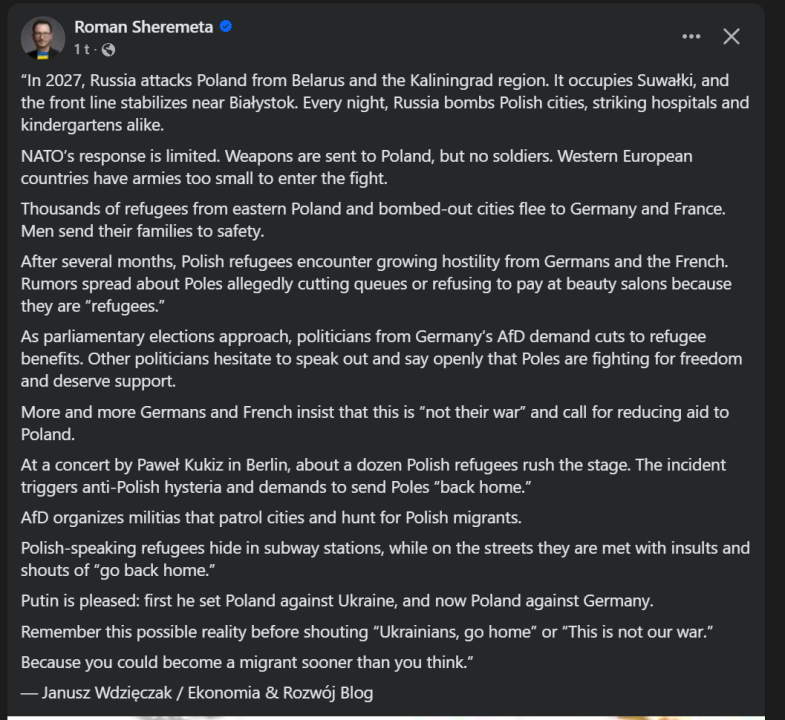Viewport: 785px width, 720px height.
Task: Close the post with the X icon
Action: [731, 37]
